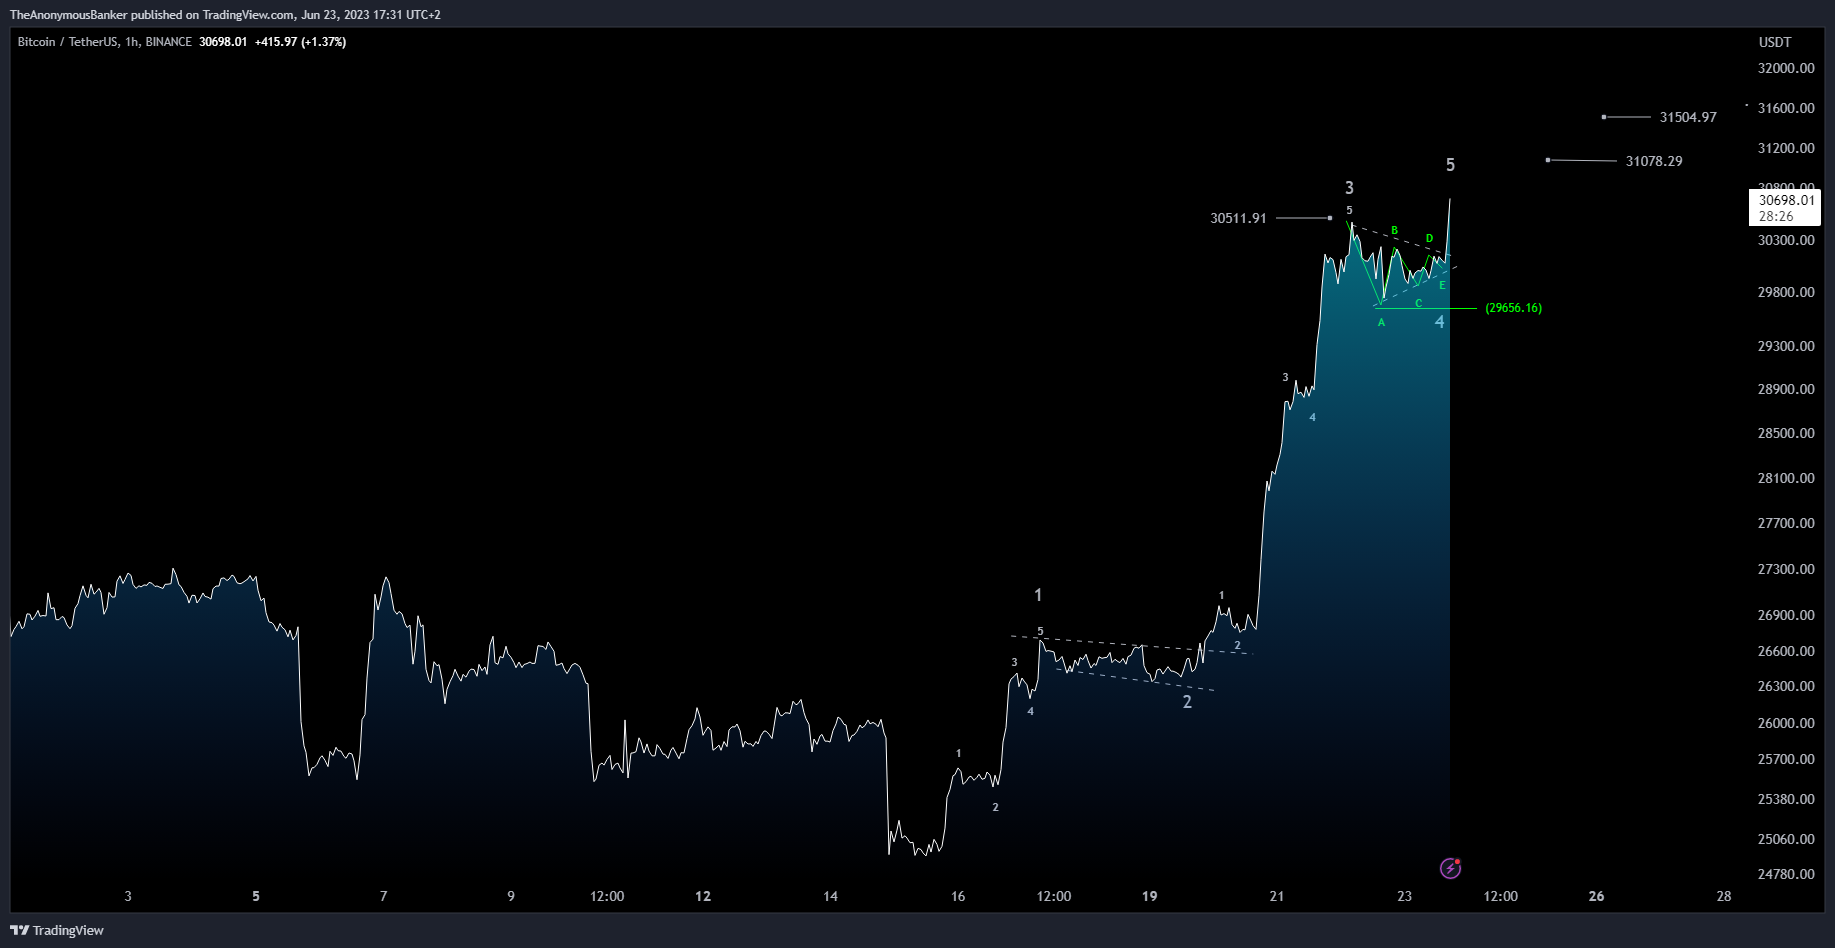The image size is (1835, 948).
Task: Click the 29300.00 price axis label
Action: pos(1786,346)
